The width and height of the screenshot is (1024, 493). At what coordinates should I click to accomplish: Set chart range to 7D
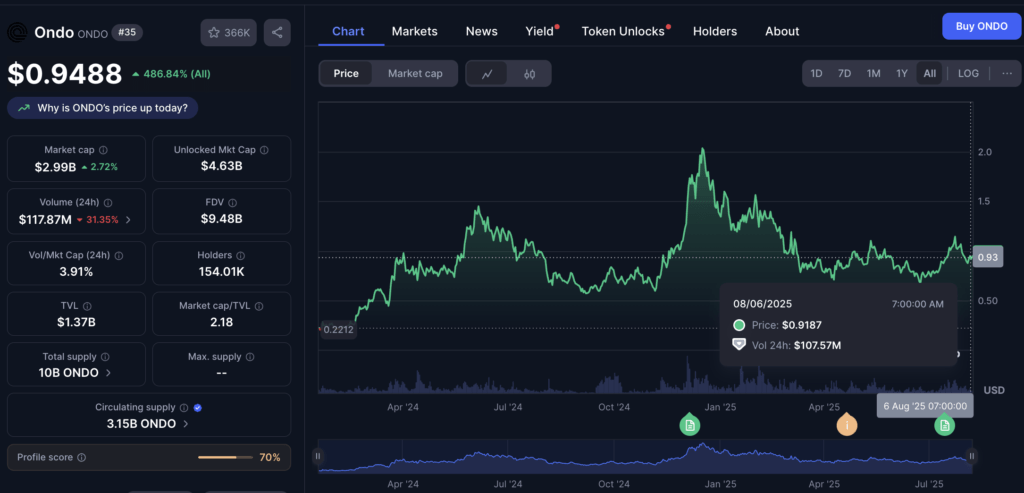click(844, 74)
